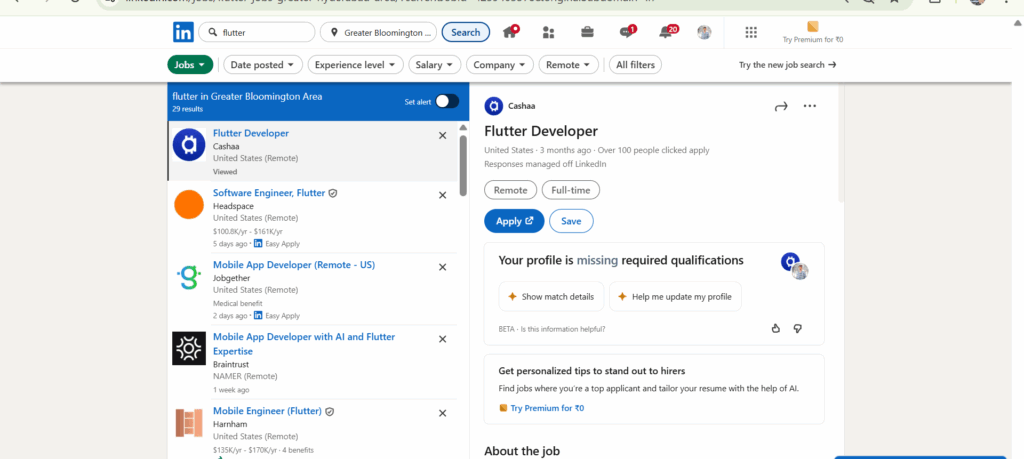Click the share arrow for the Cashaa job
This screenshot has height=459, width=1024.
pyautogui.click(x=781, y=106)
